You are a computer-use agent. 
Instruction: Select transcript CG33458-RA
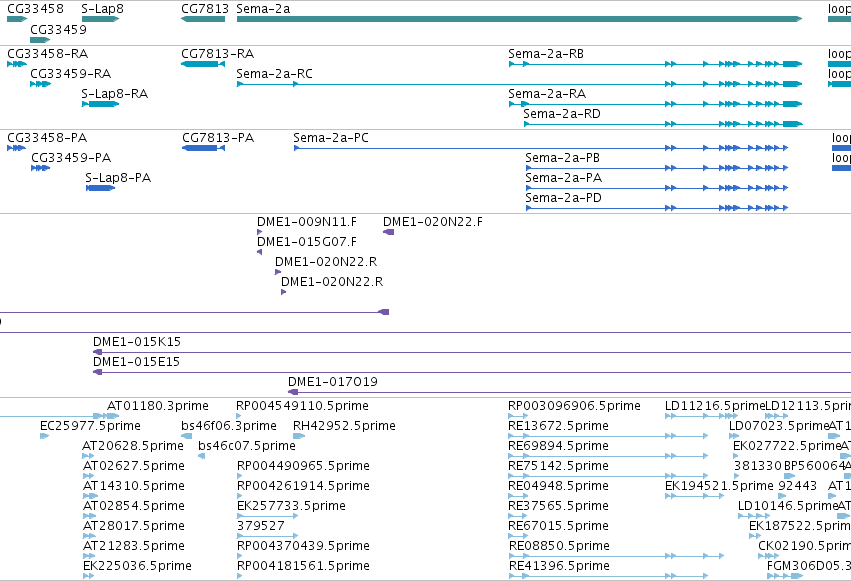(17, 64)
